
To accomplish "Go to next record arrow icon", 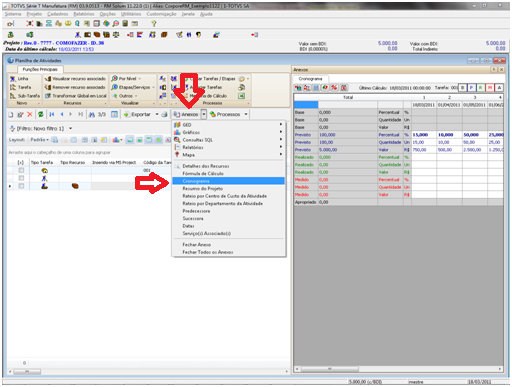I will (70, 114).
